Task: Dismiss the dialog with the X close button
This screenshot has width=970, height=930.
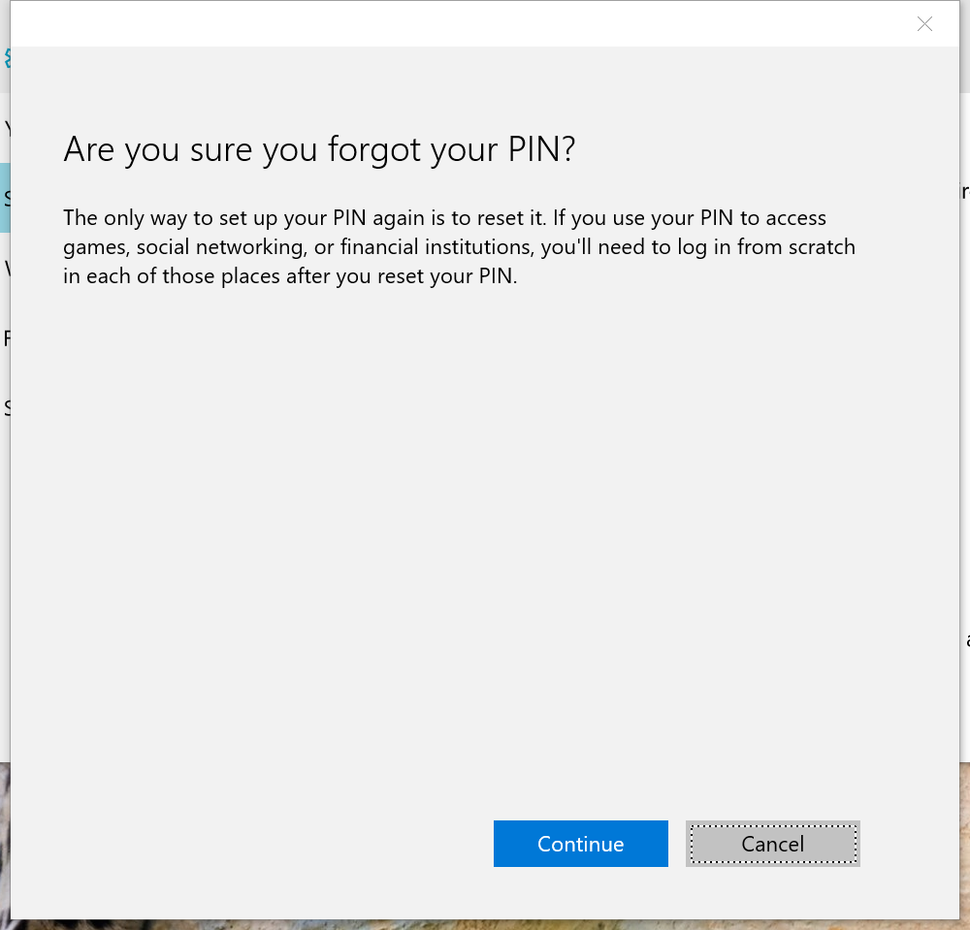Action: coord(924,24)
